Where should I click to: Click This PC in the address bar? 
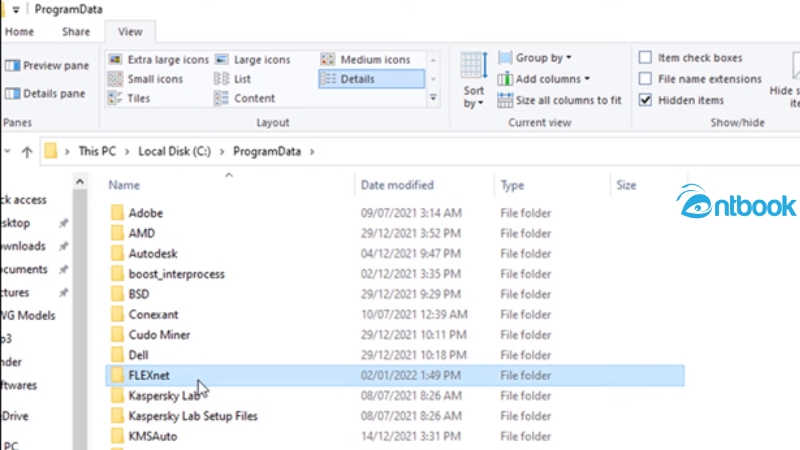pyautogui.click(x=97, y=152)
